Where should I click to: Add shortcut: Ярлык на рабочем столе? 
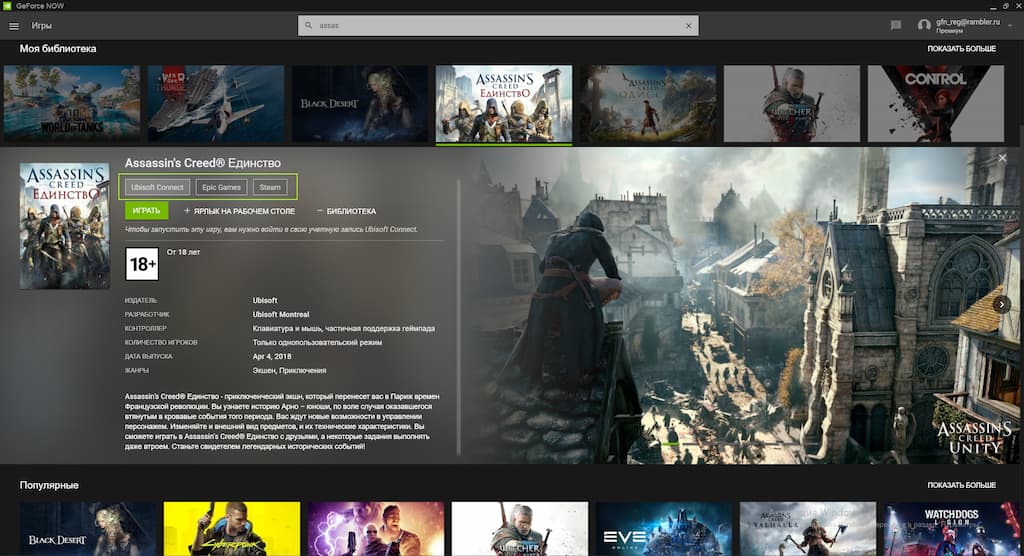coord(239,211)
